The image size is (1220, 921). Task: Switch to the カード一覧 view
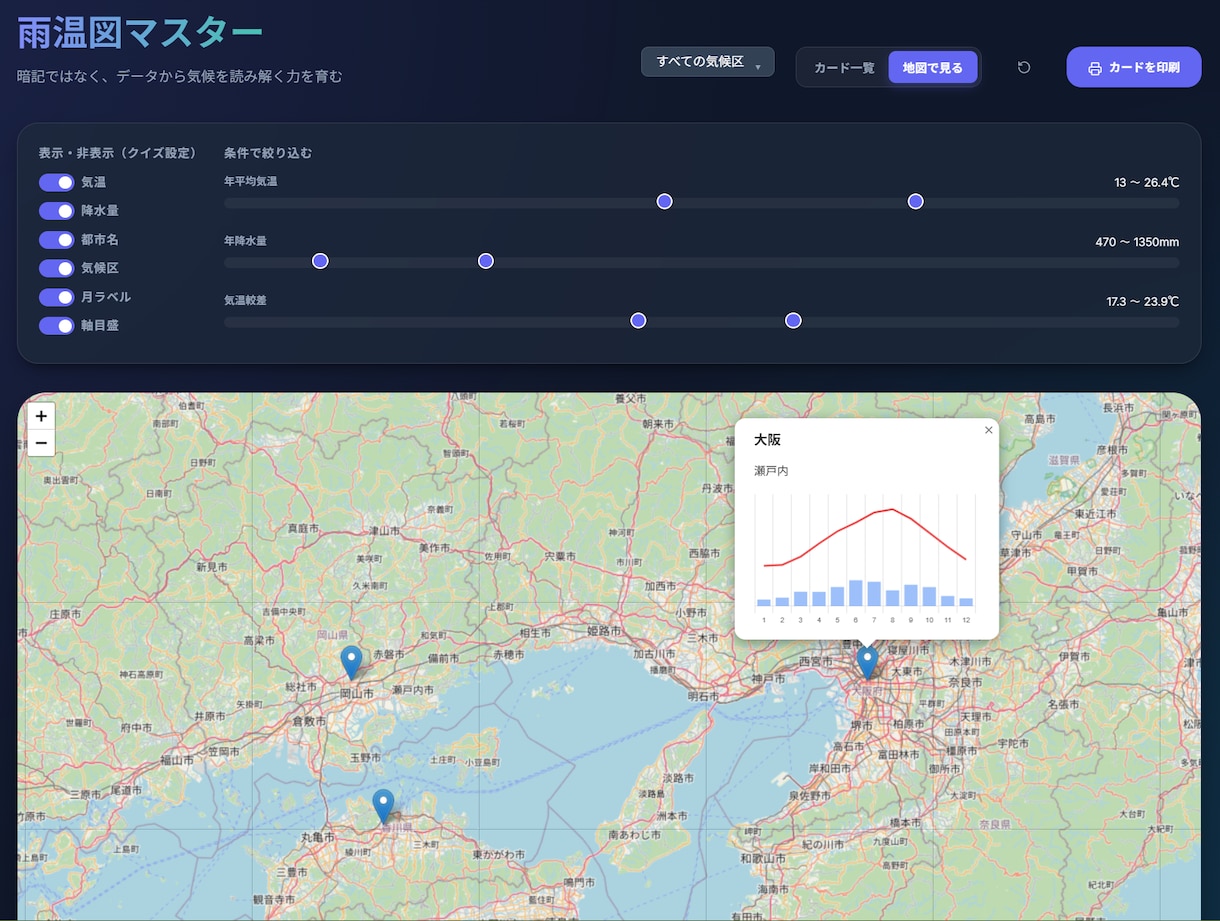844,68
